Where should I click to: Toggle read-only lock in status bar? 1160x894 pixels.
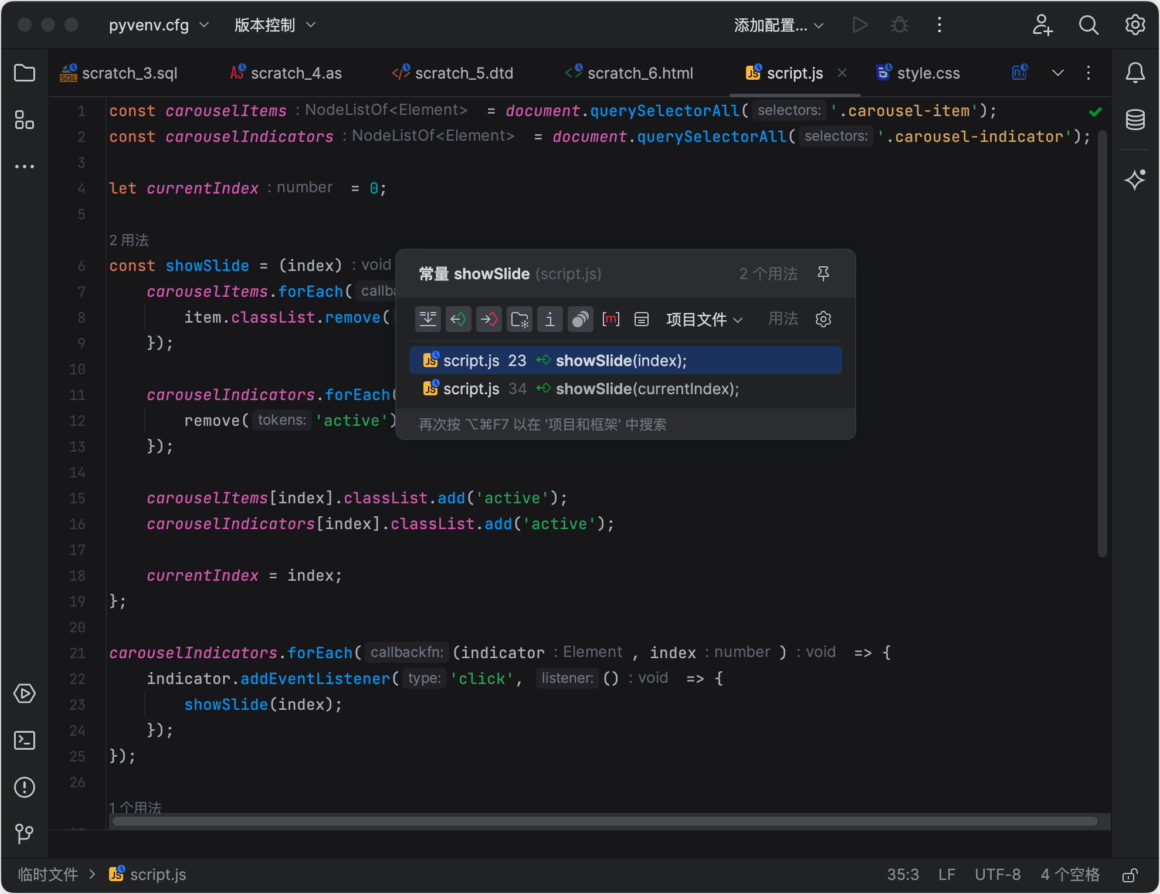tap(1130, 875)
